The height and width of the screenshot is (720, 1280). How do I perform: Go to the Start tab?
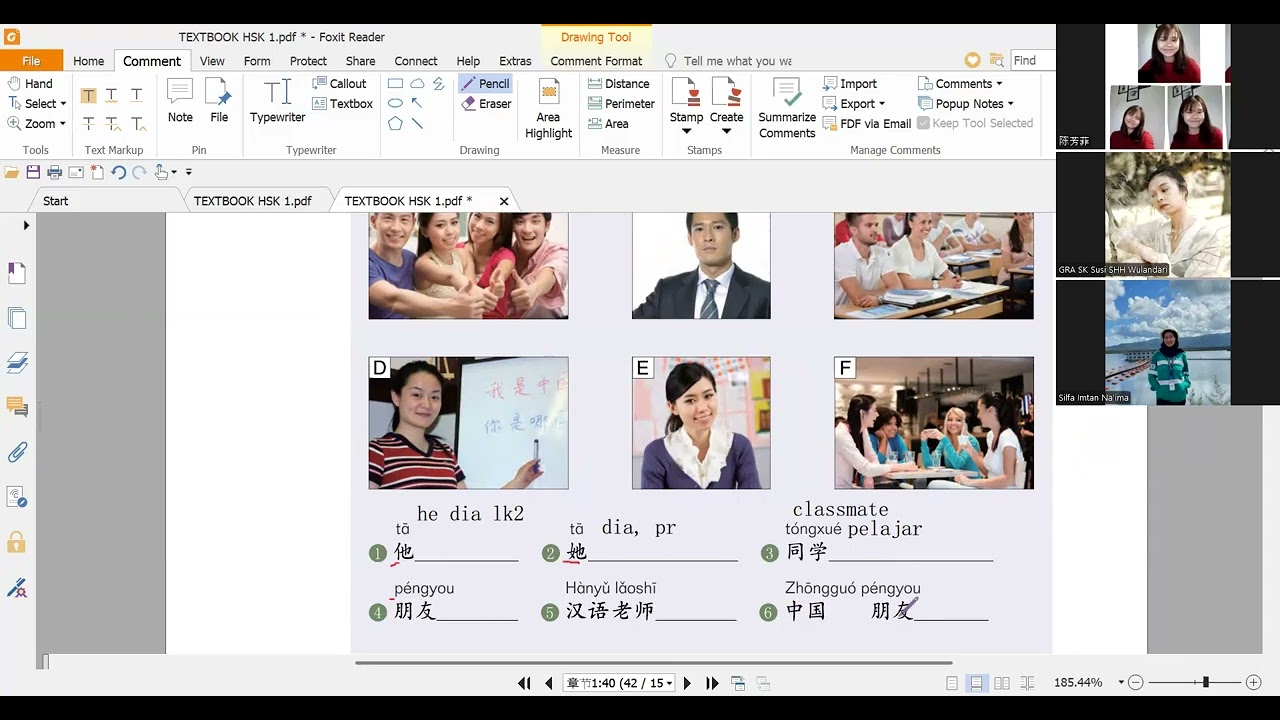click(56, 201)
